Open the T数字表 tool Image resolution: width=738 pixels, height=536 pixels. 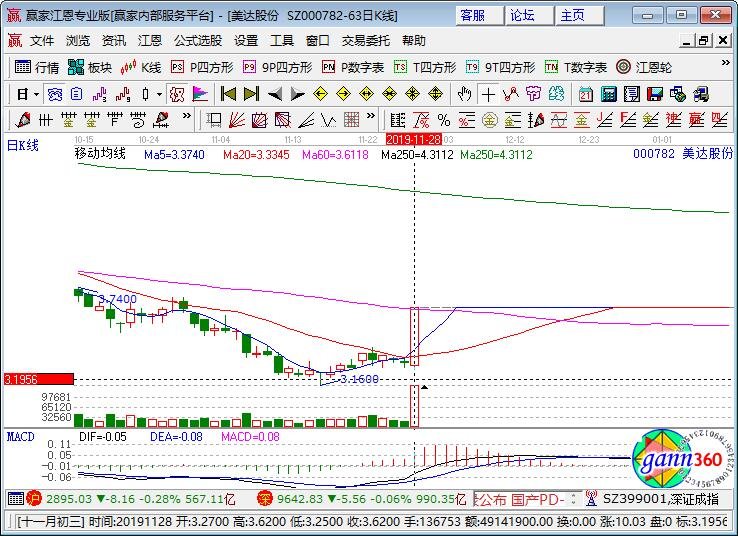(576, 67)
